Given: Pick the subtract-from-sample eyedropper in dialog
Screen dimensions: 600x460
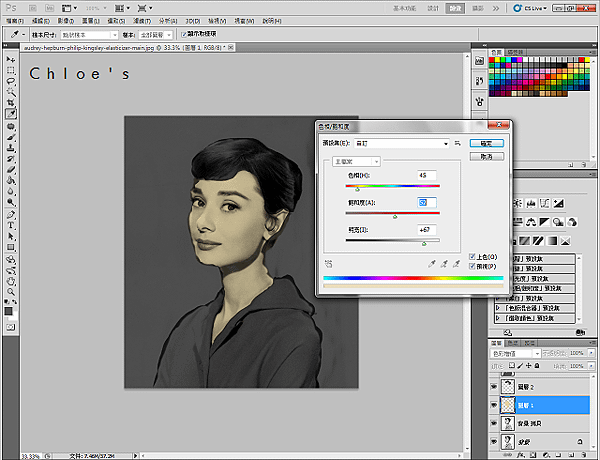Looking at the screenshot, I should coord(456,264).
